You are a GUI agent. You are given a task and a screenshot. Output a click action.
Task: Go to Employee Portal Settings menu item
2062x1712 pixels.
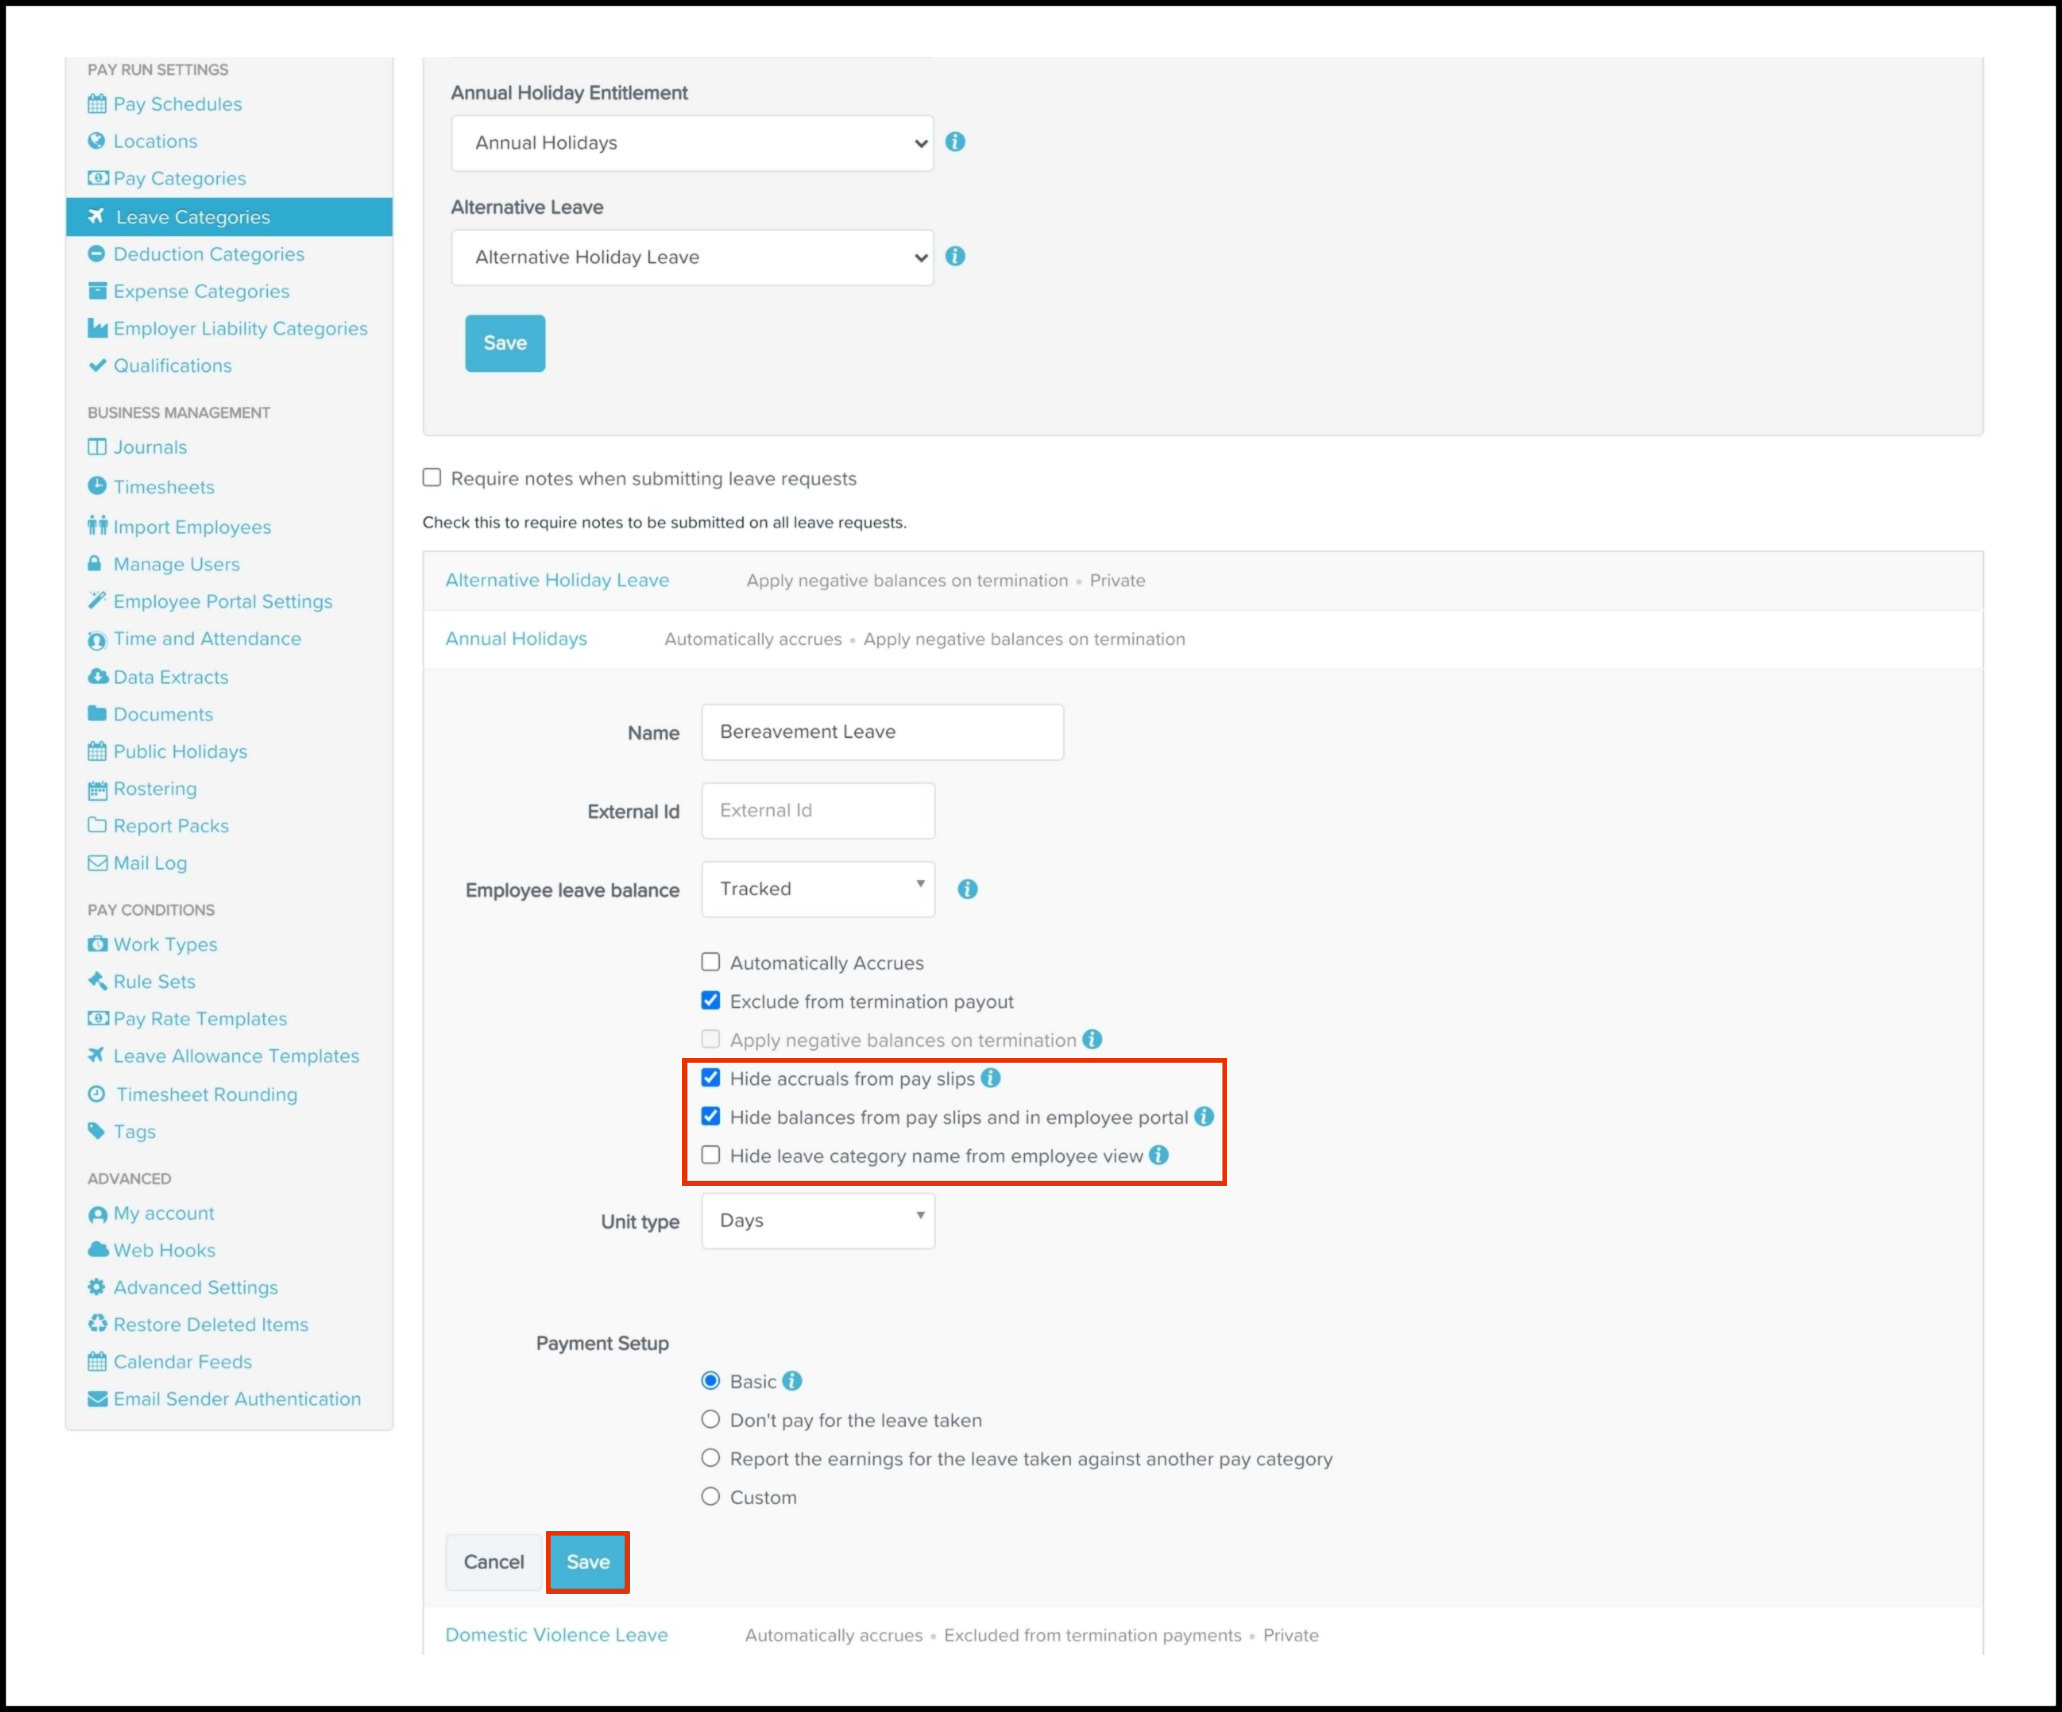tap(222, 601)
